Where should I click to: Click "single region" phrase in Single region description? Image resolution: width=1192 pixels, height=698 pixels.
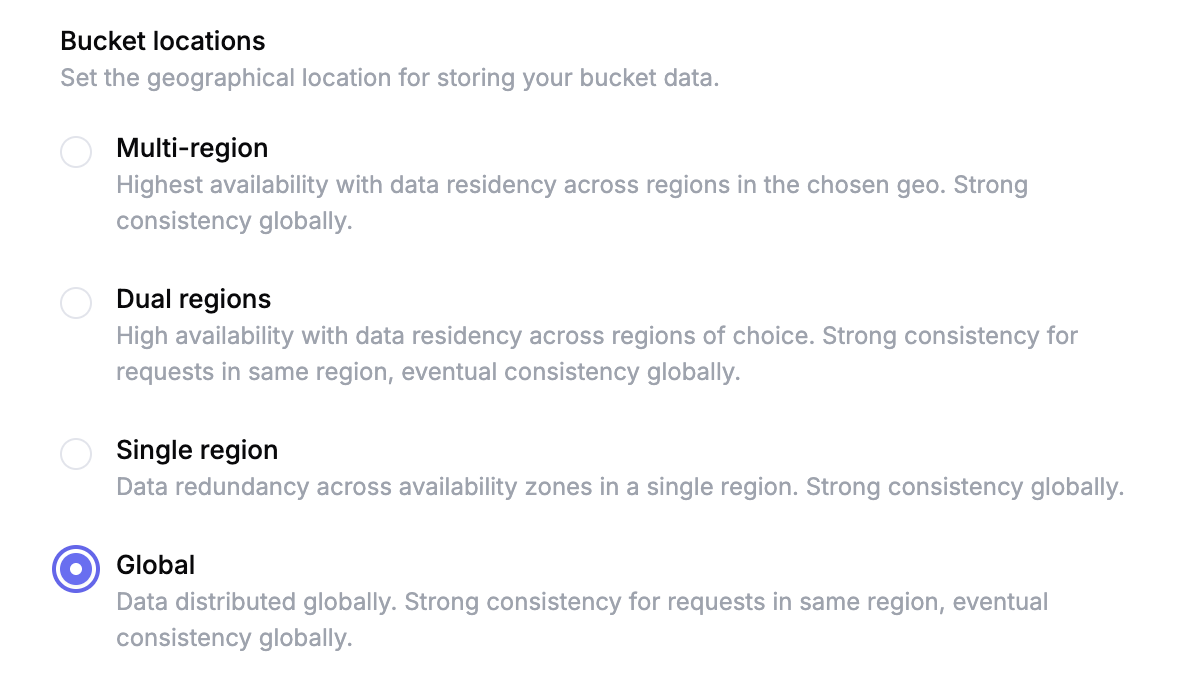point(731,487)
